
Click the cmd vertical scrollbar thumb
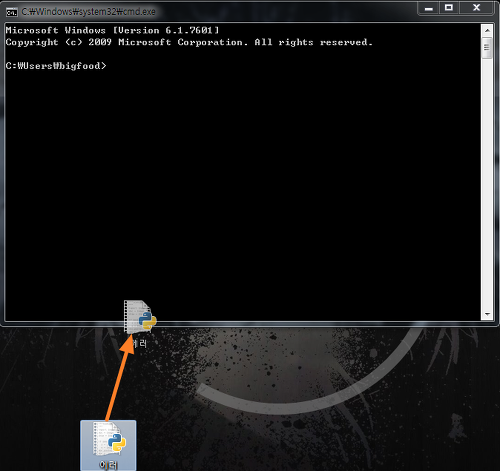pyautogui.click(x=487, y=48)
